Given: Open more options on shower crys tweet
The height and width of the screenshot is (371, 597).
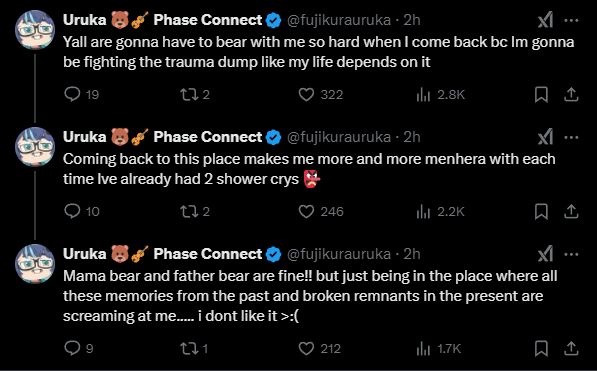Looking at the screenshot, I should (571, 137).
